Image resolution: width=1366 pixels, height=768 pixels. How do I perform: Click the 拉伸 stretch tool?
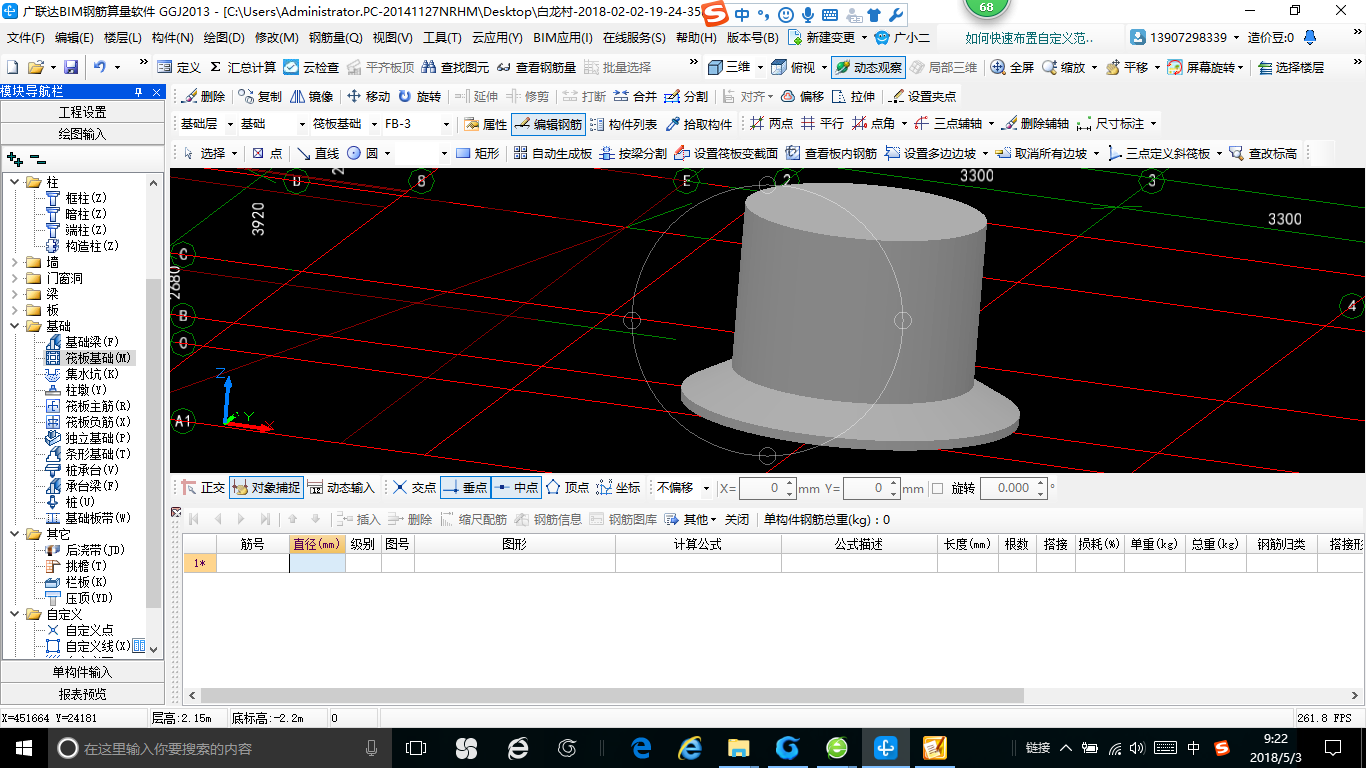click(x=853, y=97)
